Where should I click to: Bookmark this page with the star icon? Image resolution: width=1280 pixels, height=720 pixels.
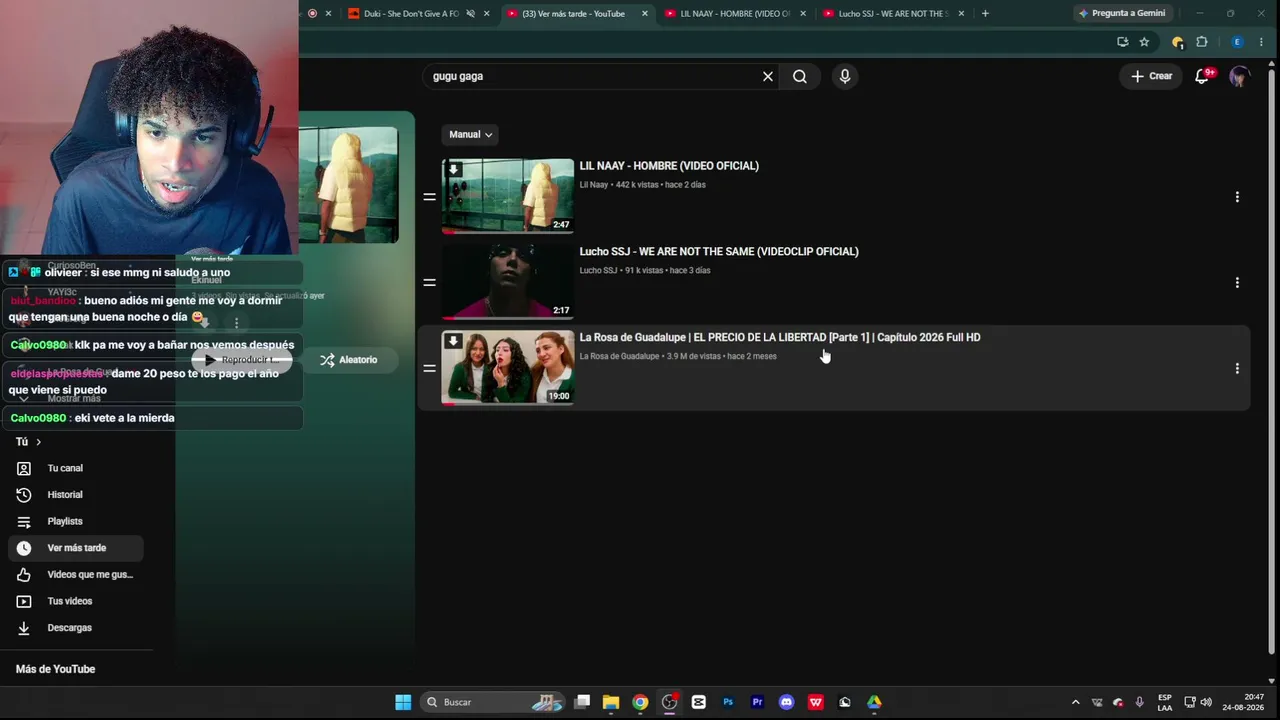pos(1144,42)
